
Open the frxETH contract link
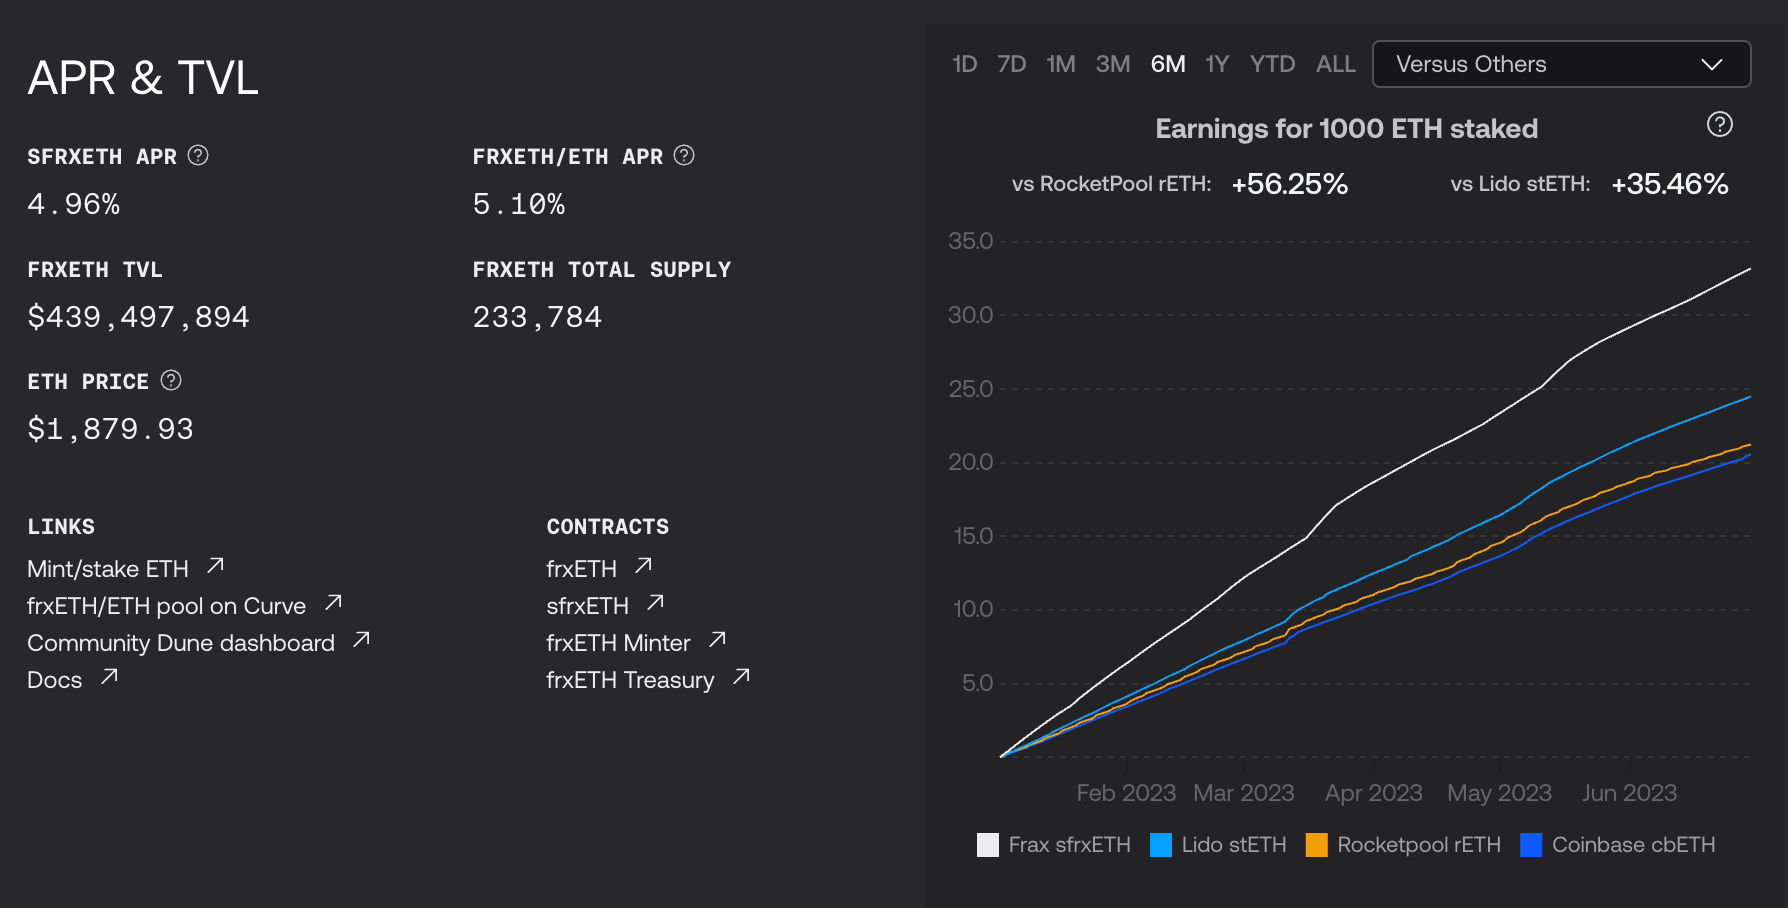(x=581, y=569)
